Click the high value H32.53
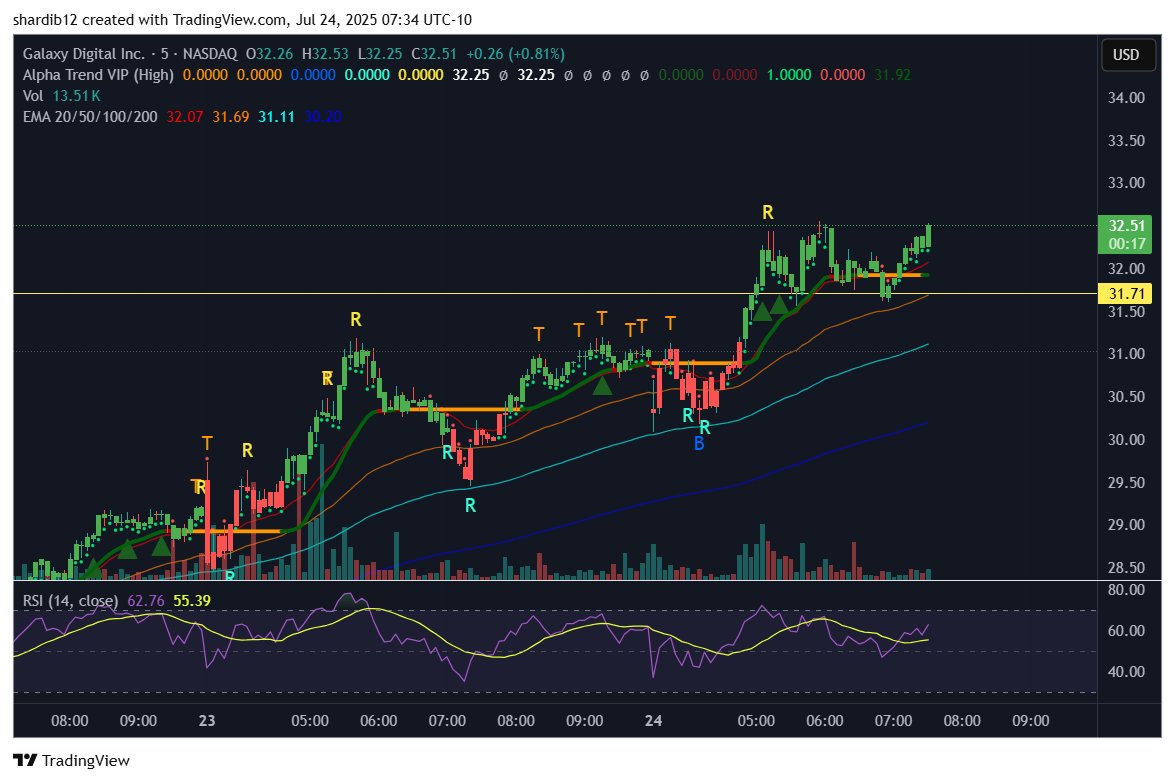 point(324,54)
